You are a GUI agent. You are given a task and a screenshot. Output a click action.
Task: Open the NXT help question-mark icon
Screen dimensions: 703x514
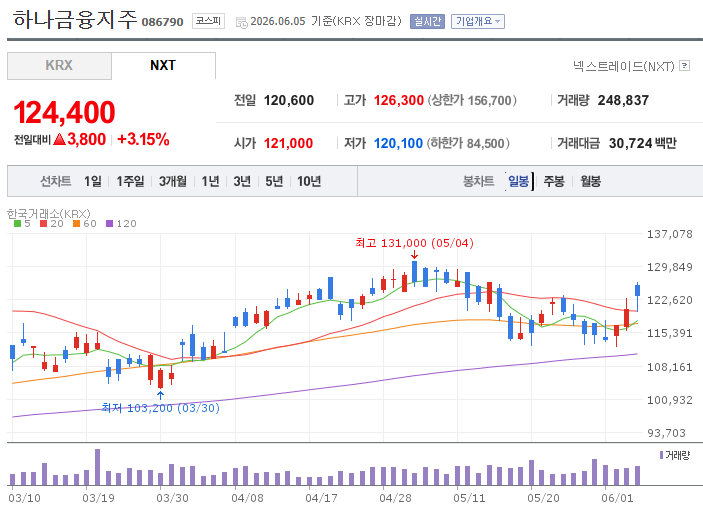(684, 66)
